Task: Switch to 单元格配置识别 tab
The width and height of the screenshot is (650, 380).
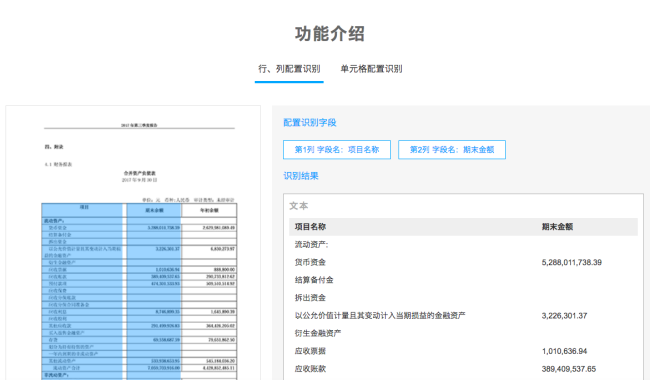Action: (371, 69)
